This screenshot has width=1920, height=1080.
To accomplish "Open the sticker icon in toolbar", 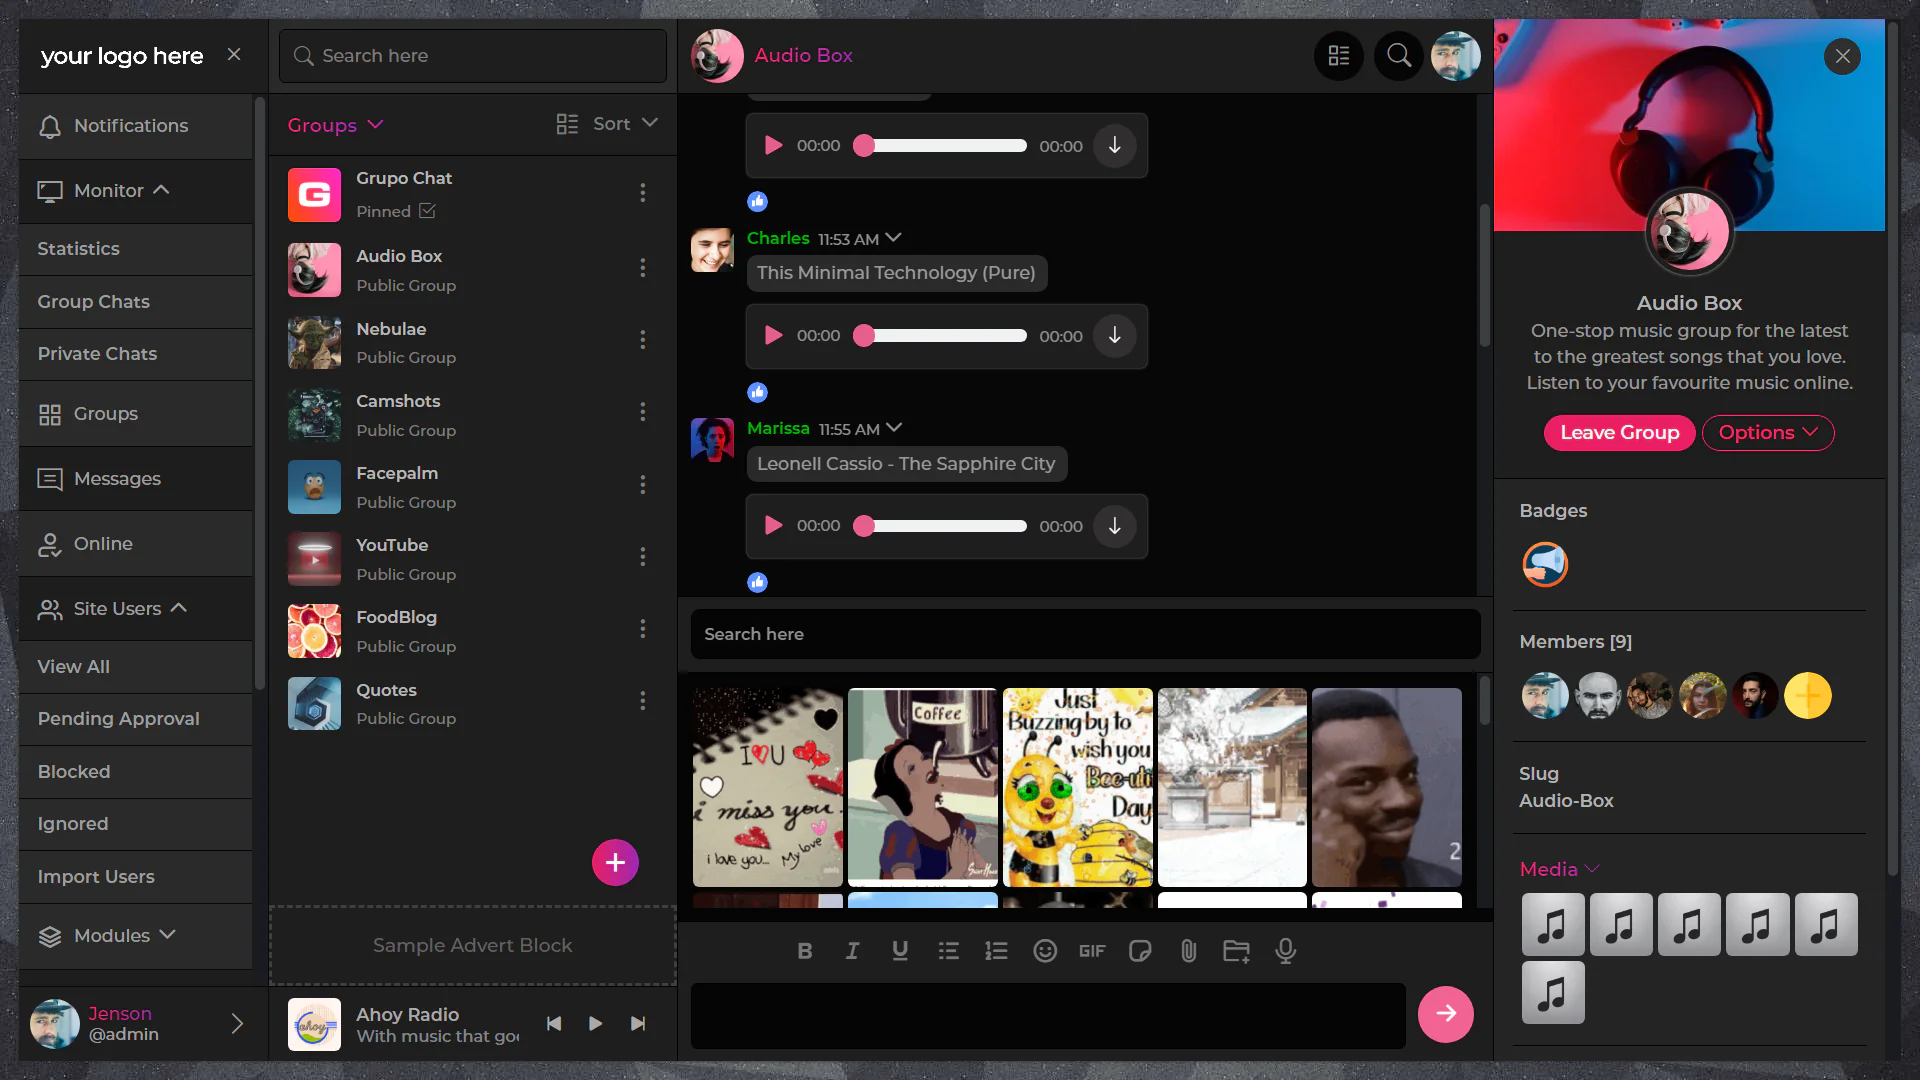I will tap(1140, 951).
